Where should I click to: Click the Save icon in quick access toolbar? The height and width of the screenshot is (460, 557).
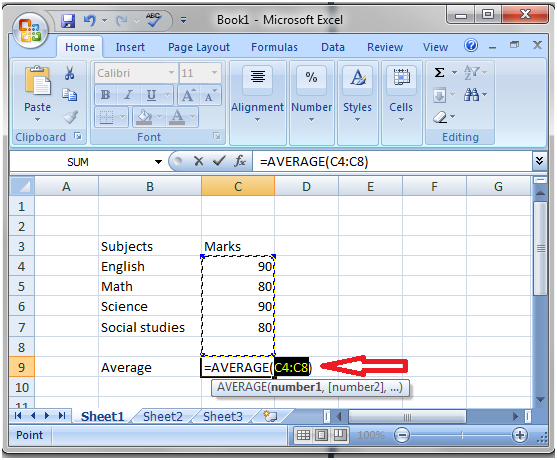pyautogui.click(x=67, y=21)
